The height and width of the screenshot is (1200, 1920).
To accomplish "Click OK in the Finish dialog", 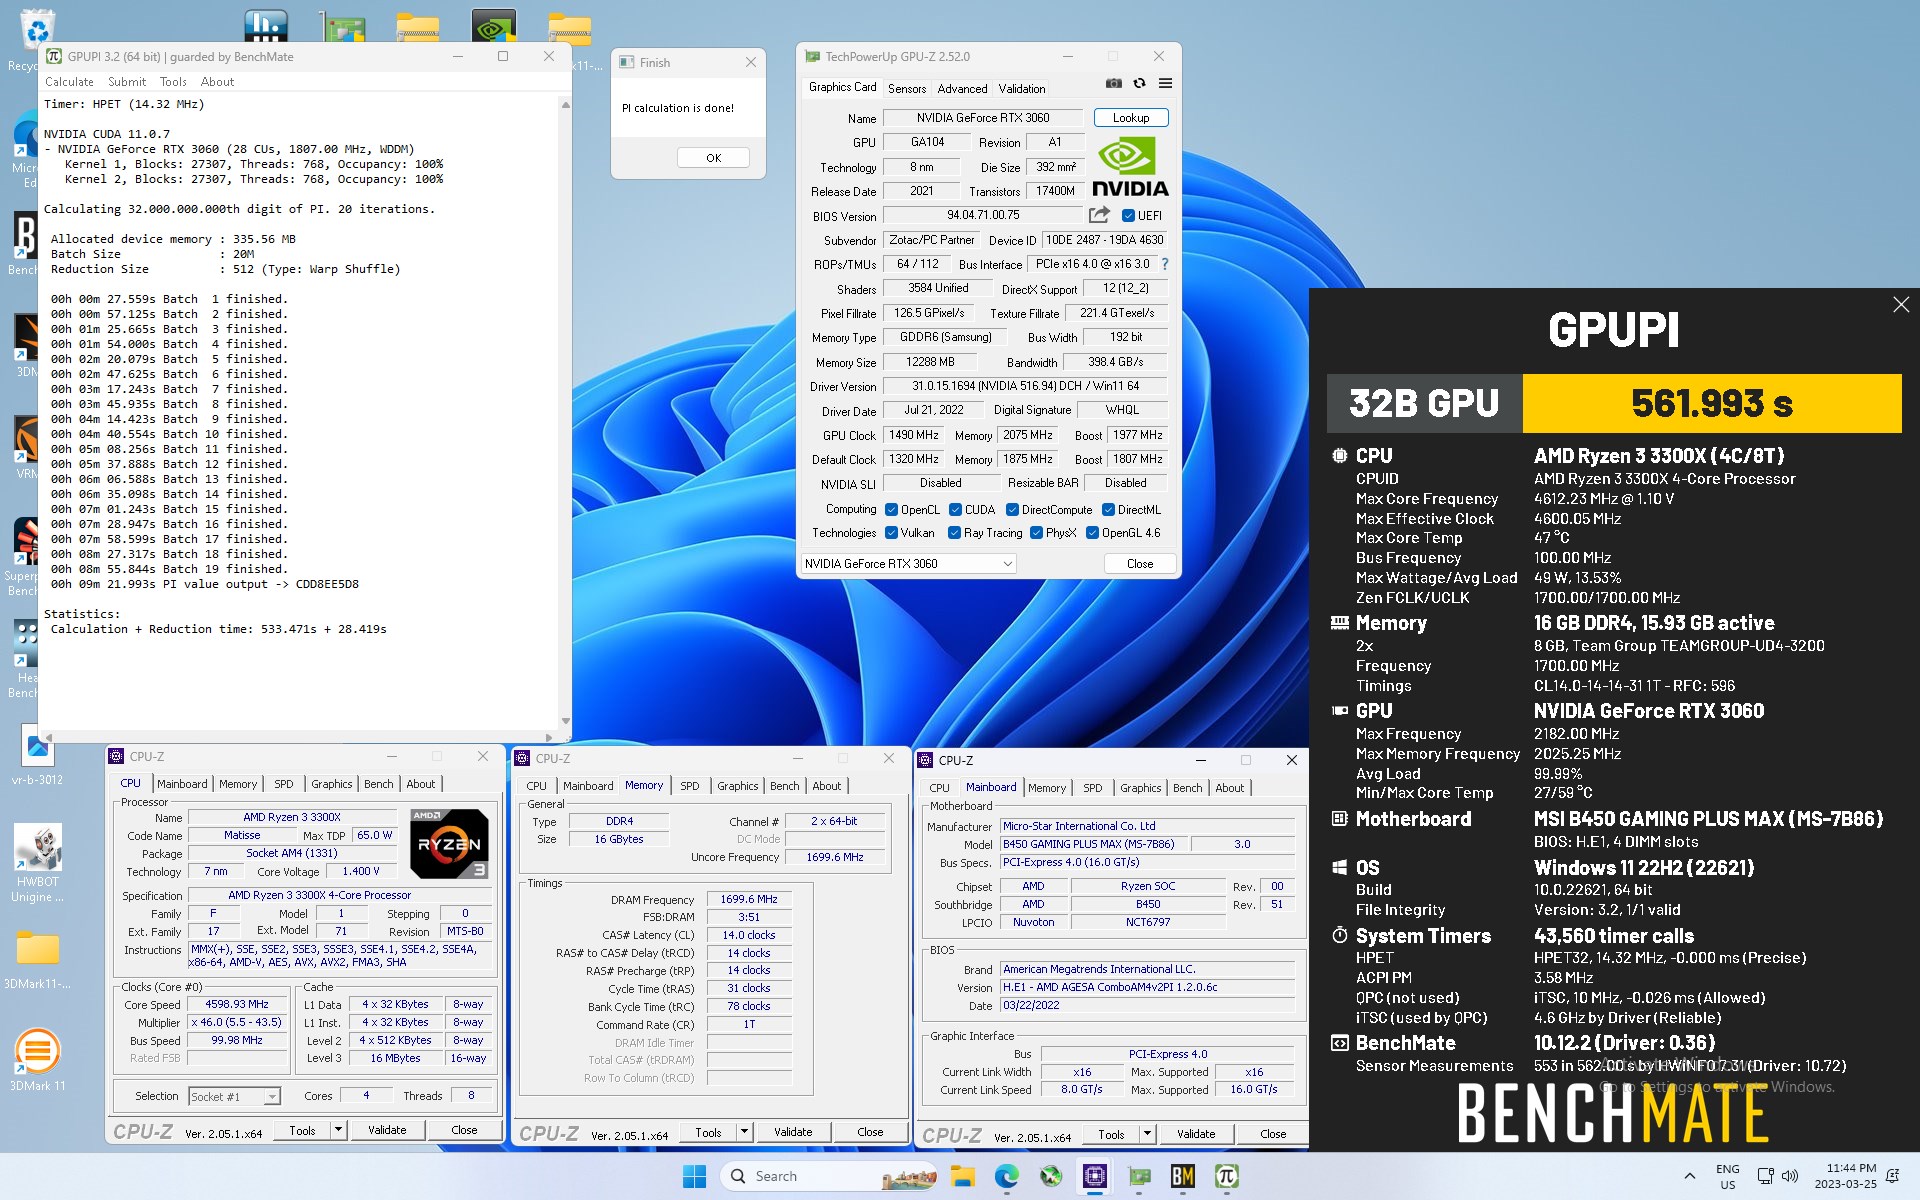I will pyautogui.click(x=713, y=158).
